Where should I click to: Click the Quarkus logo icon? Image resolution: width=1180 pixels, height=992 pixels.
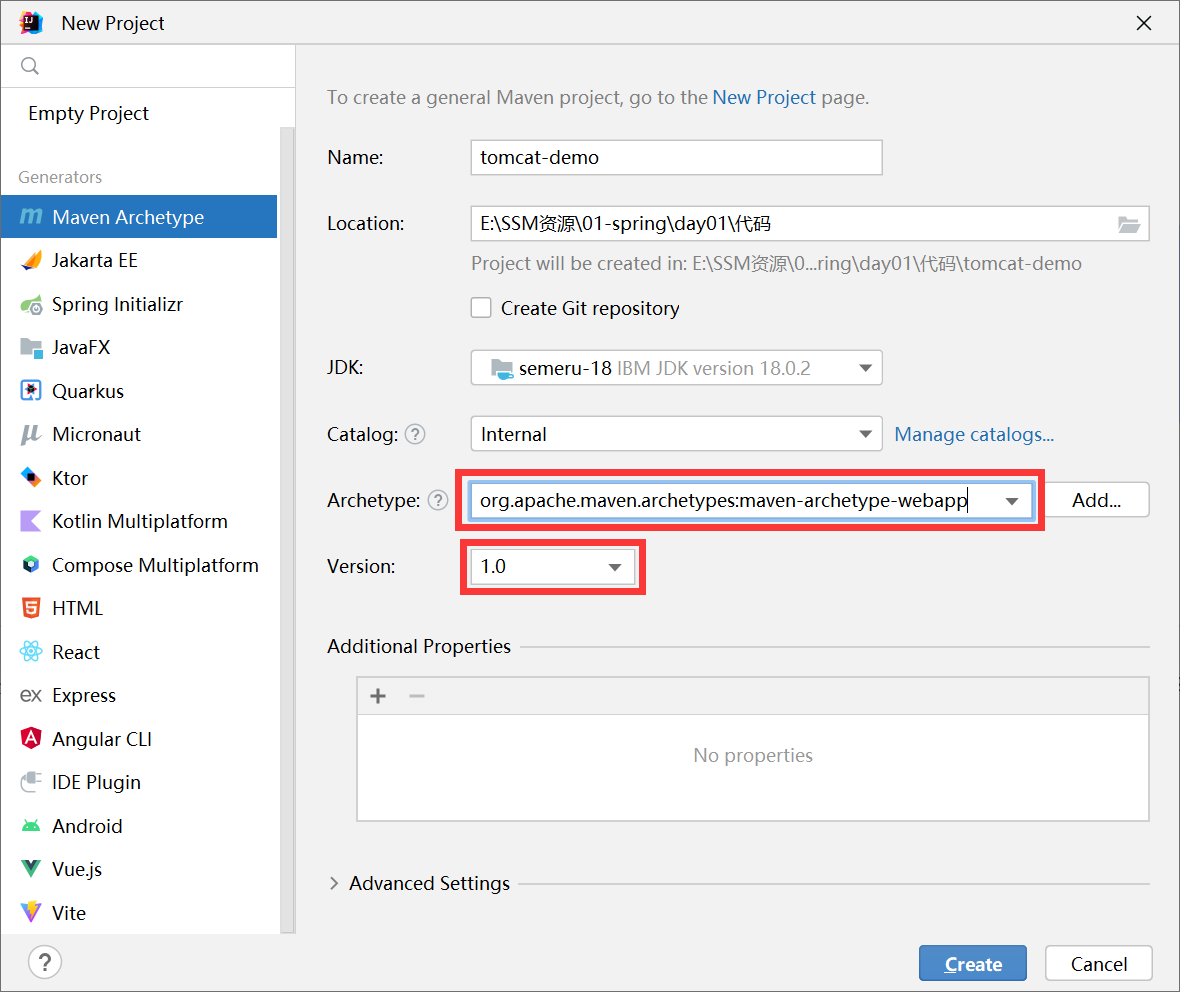[x=31, y=391]
